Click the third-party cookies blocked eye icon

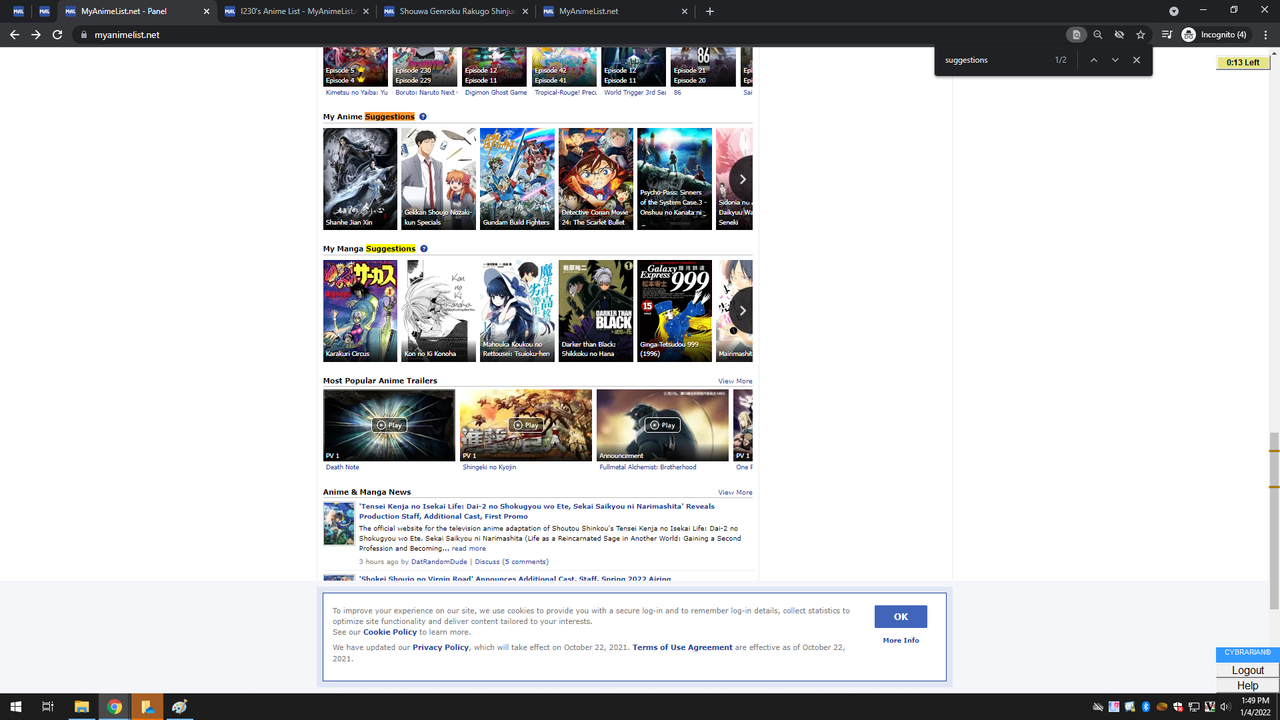1119,35
